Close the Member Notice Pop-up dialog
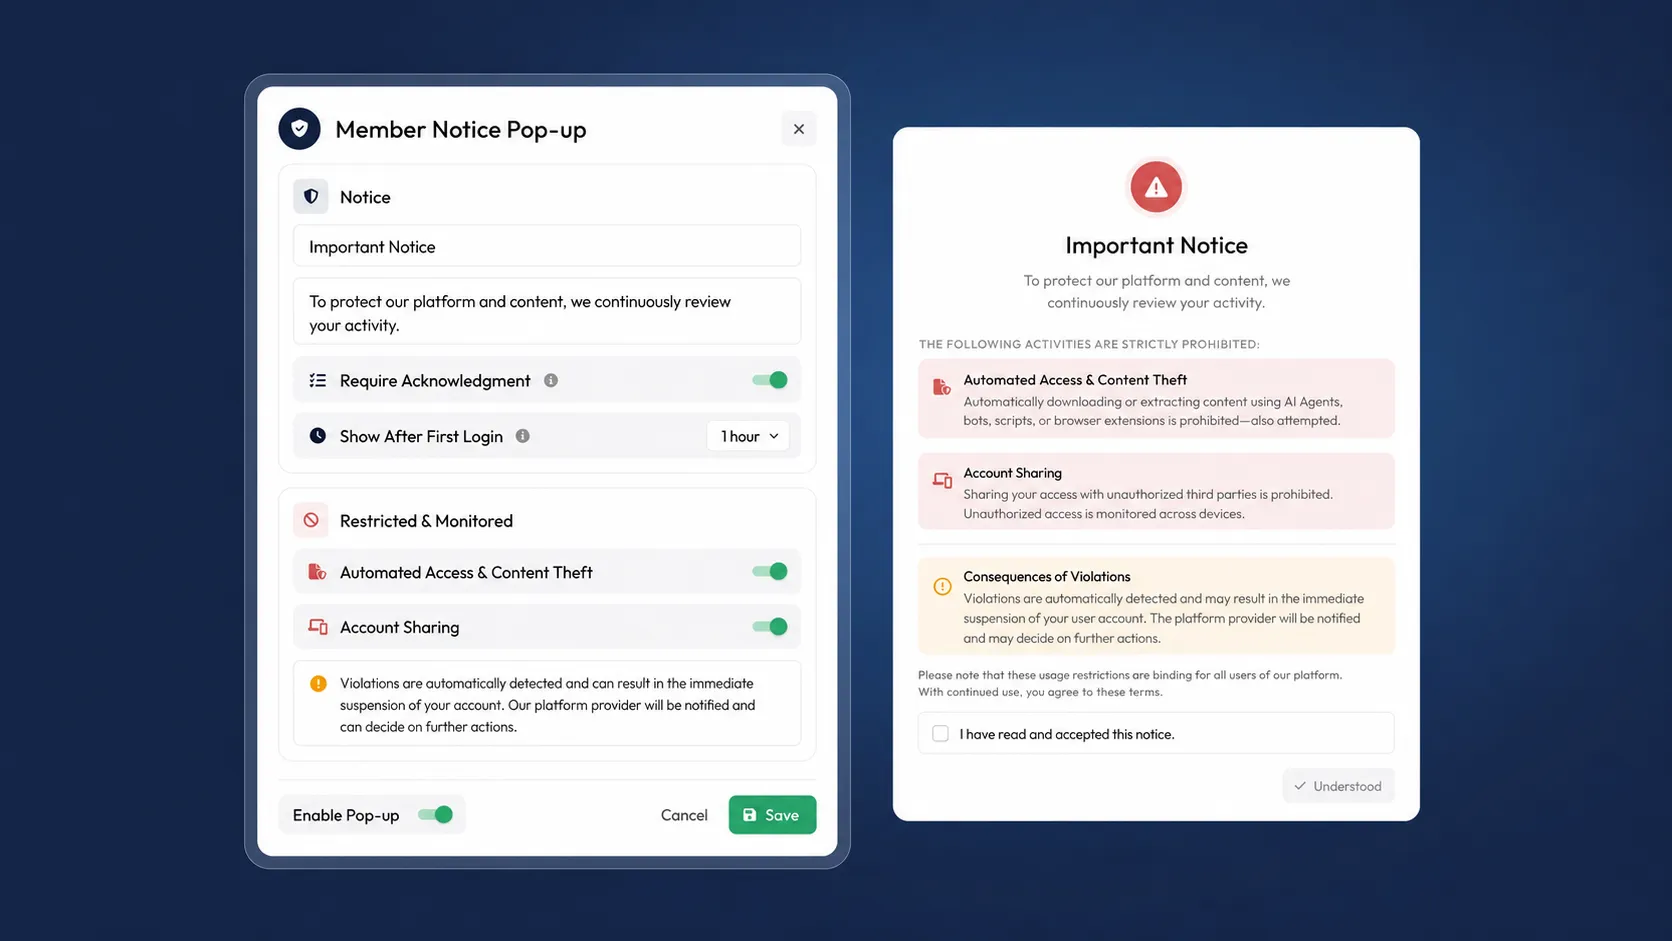Image resolution: width=1672 pixels, height=941 pixels. (x=798, y=129)
